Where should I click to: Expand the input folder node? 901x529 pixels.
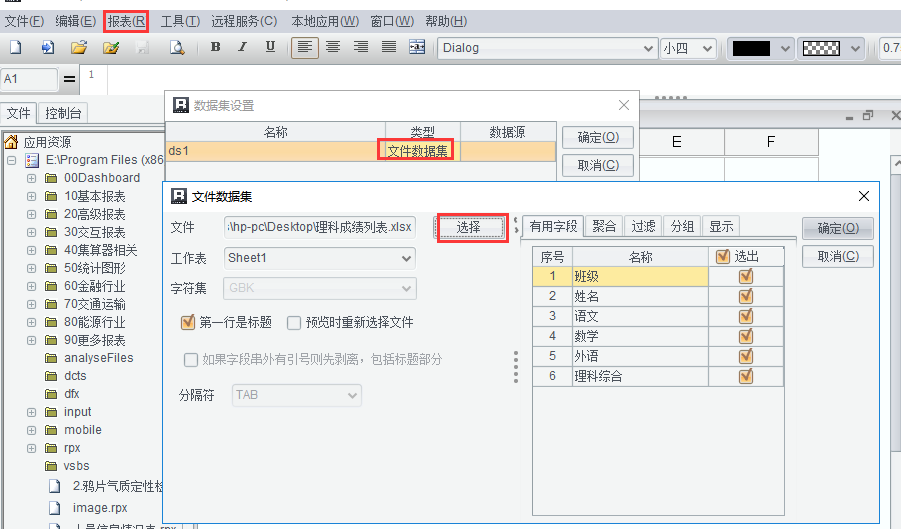point(32,412)
